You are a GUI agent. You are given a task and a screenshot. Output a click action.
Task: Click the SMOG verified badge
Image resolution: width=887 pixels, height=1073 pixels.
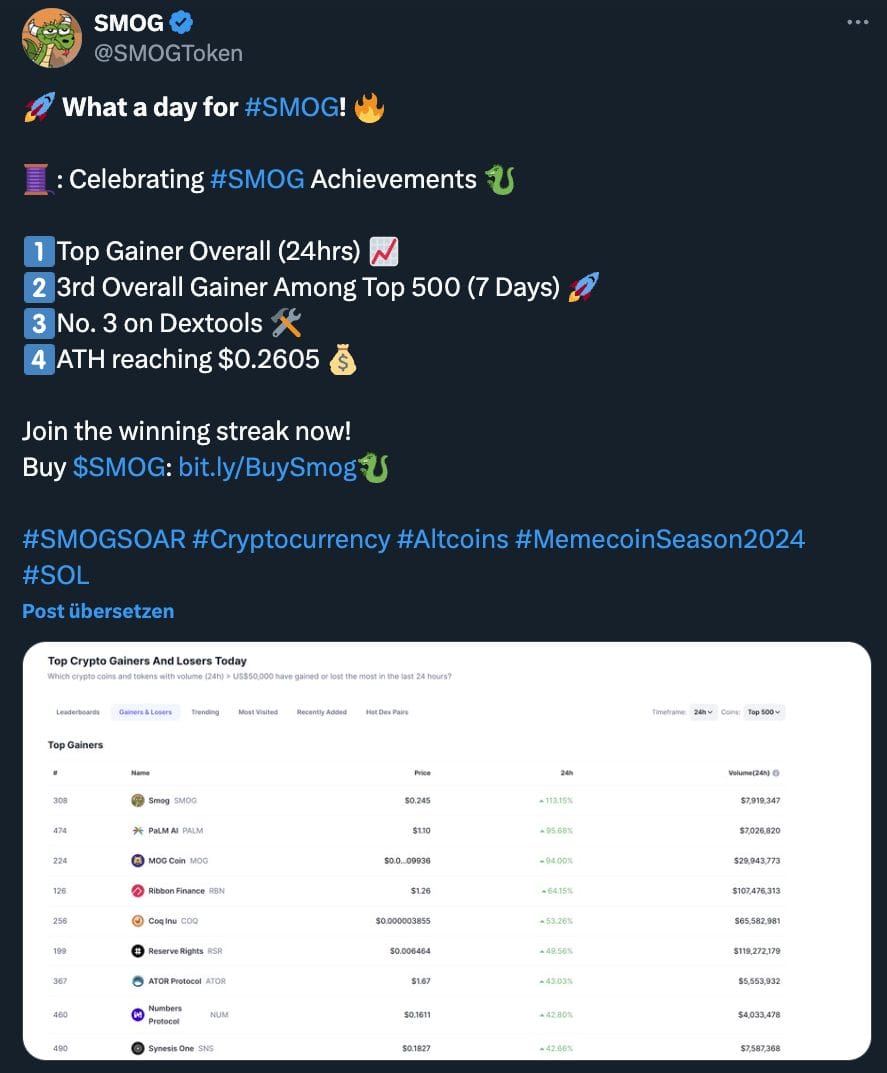tap(179, 22)
